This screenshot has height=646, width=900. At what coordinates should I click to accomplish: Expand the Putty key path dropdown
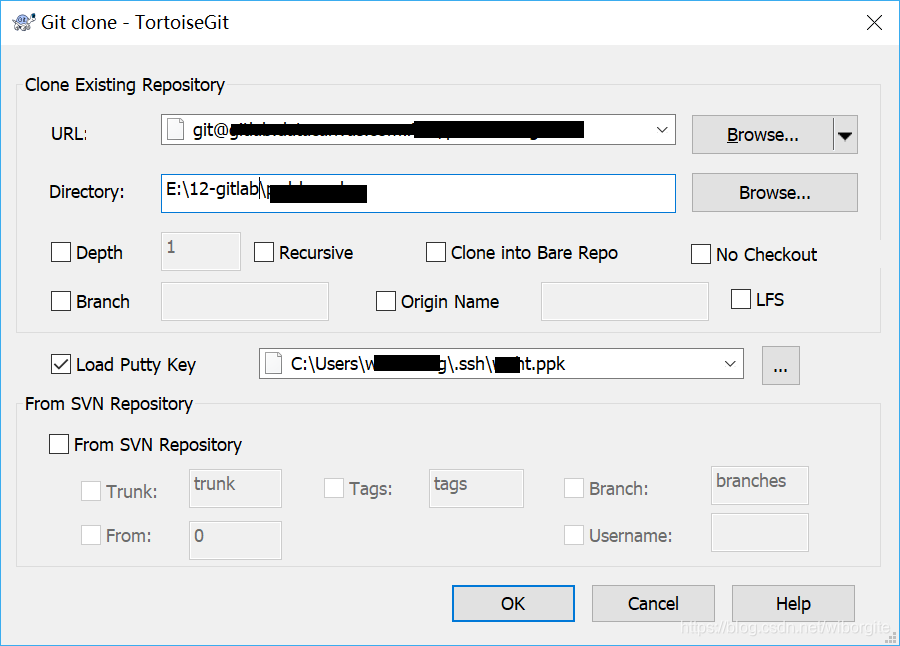click(730, 363)
